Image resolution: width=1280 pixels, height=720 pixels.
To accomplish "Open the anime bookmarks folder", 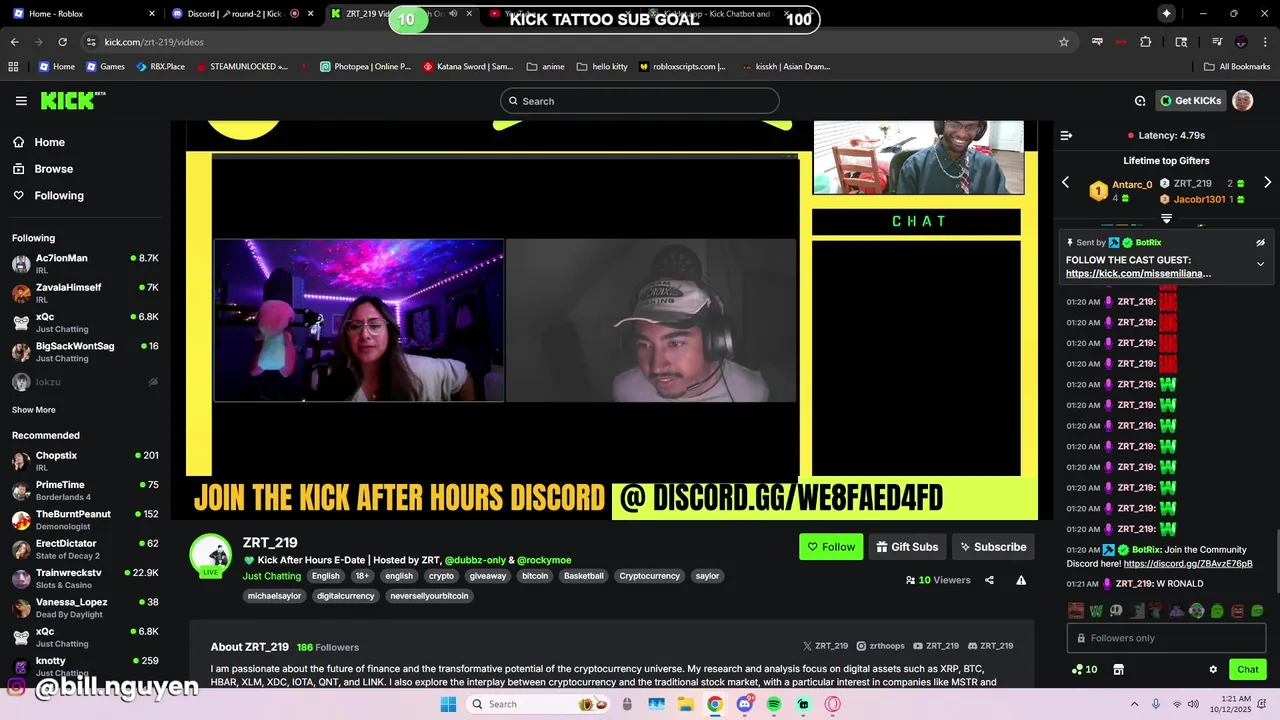I will (546, 66).
